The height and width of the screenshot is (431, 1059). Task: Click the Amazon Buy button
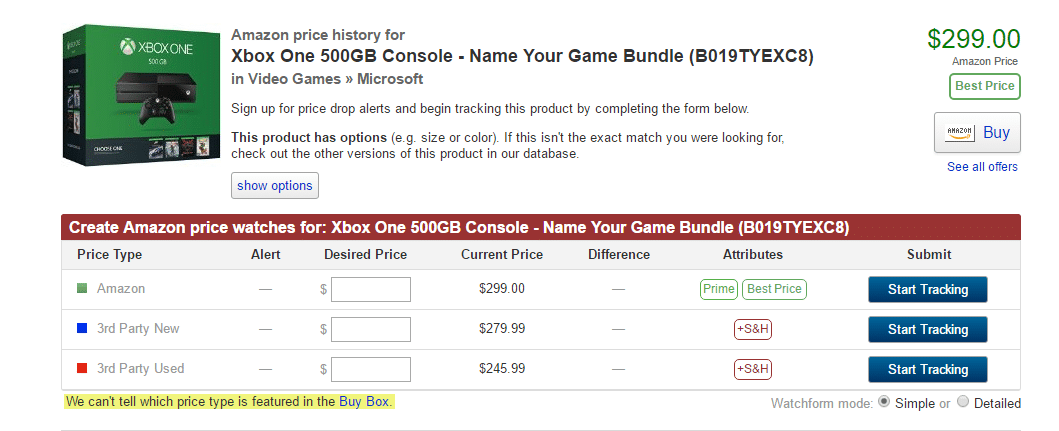tap(976, 132)
